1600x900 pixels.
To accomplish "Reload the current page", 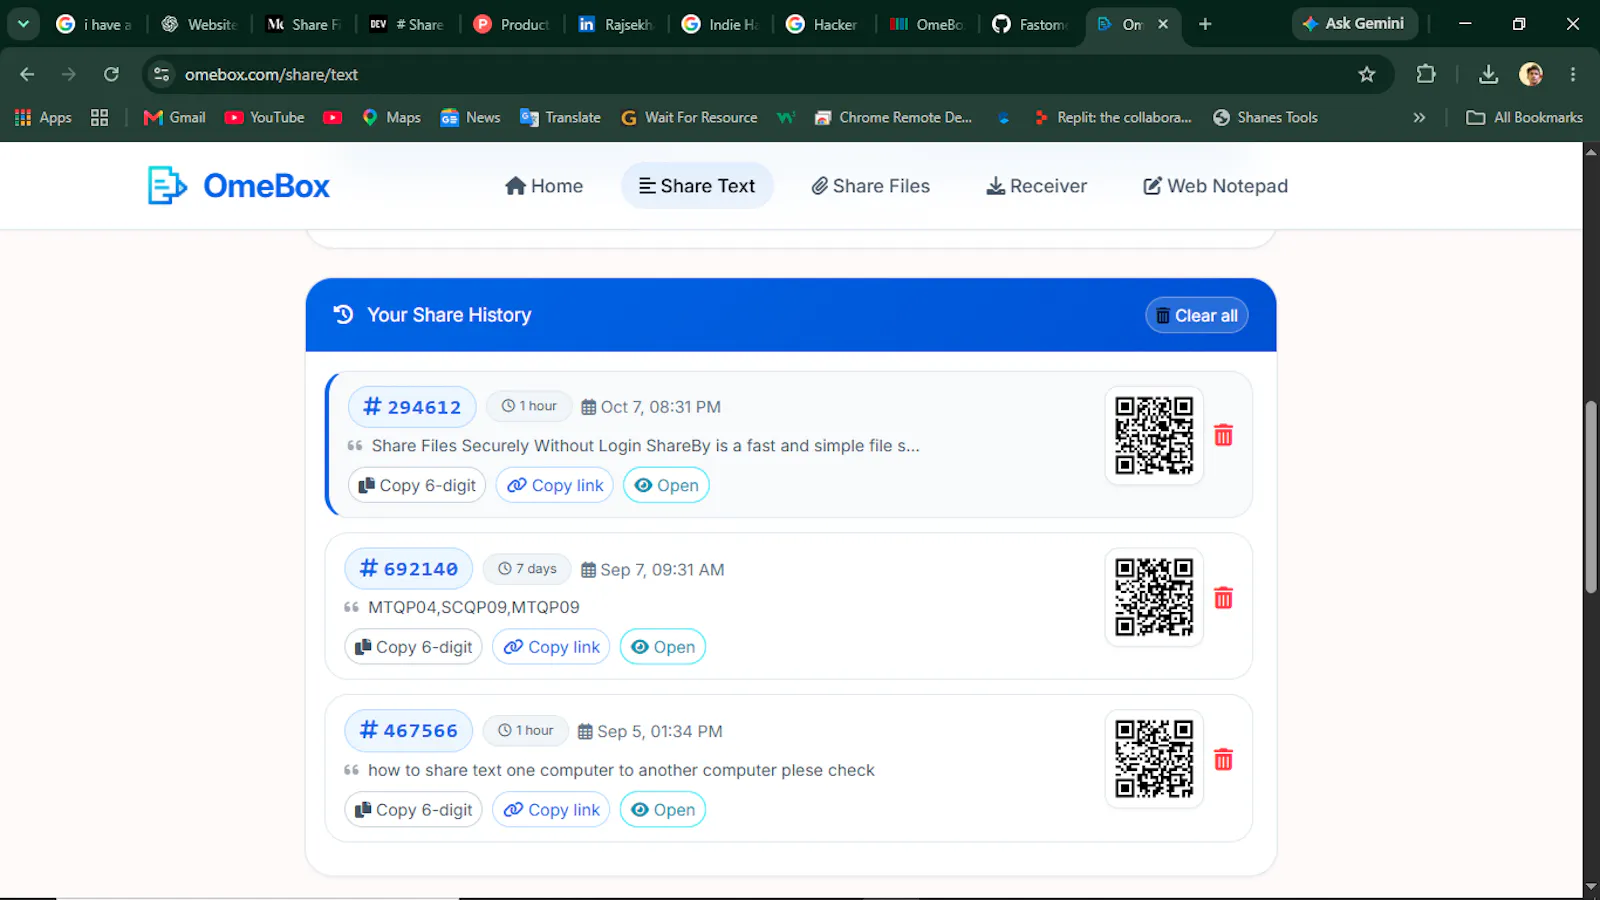I will 111,74.
